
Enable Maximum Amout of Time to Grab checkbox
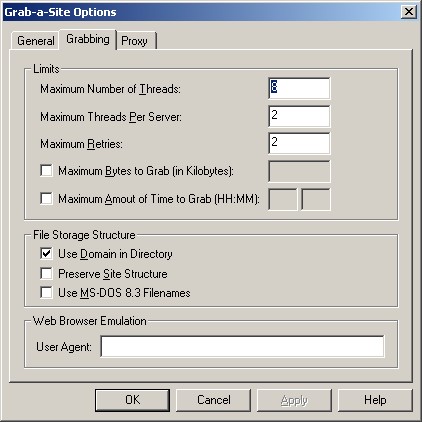[x=46, y=198]
